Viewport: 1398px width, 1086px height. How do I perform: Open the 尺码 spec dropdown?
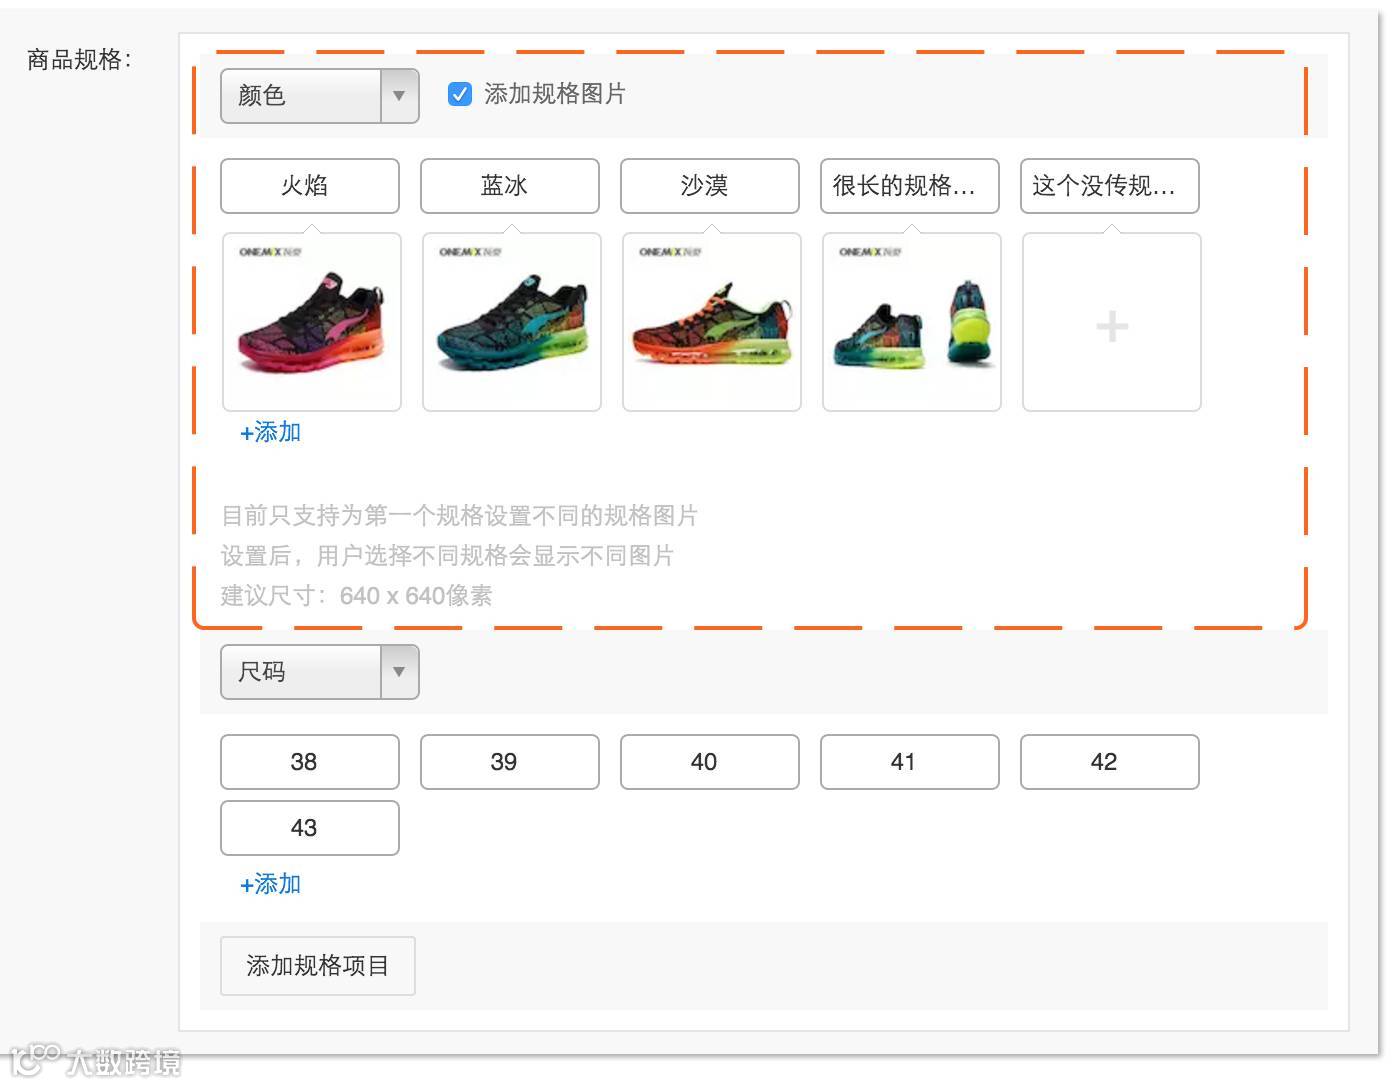click(x=319, y=672)
